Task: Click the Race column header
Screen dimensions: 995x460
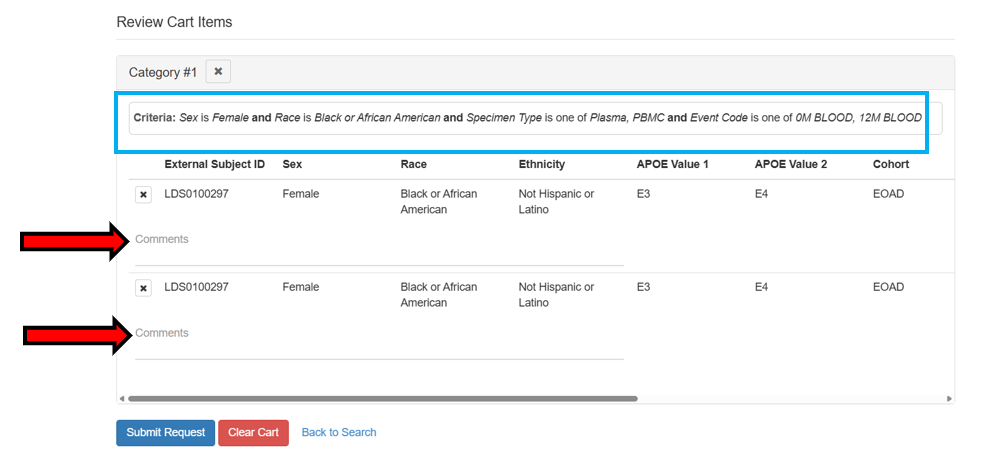Action: coord(413,164)
